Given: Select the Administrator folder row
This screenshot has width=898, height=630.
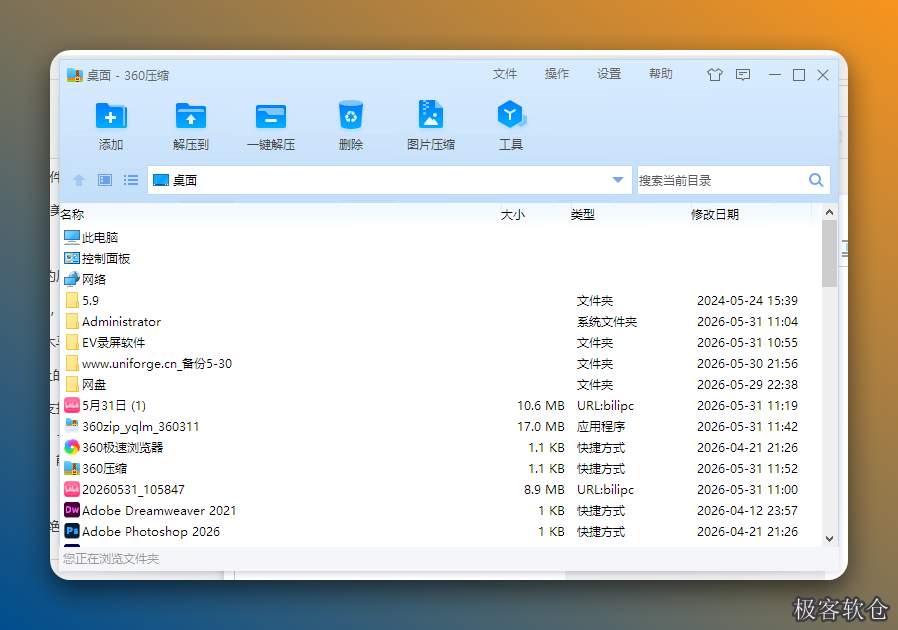Looking at the screenshot, I should 441,321.
